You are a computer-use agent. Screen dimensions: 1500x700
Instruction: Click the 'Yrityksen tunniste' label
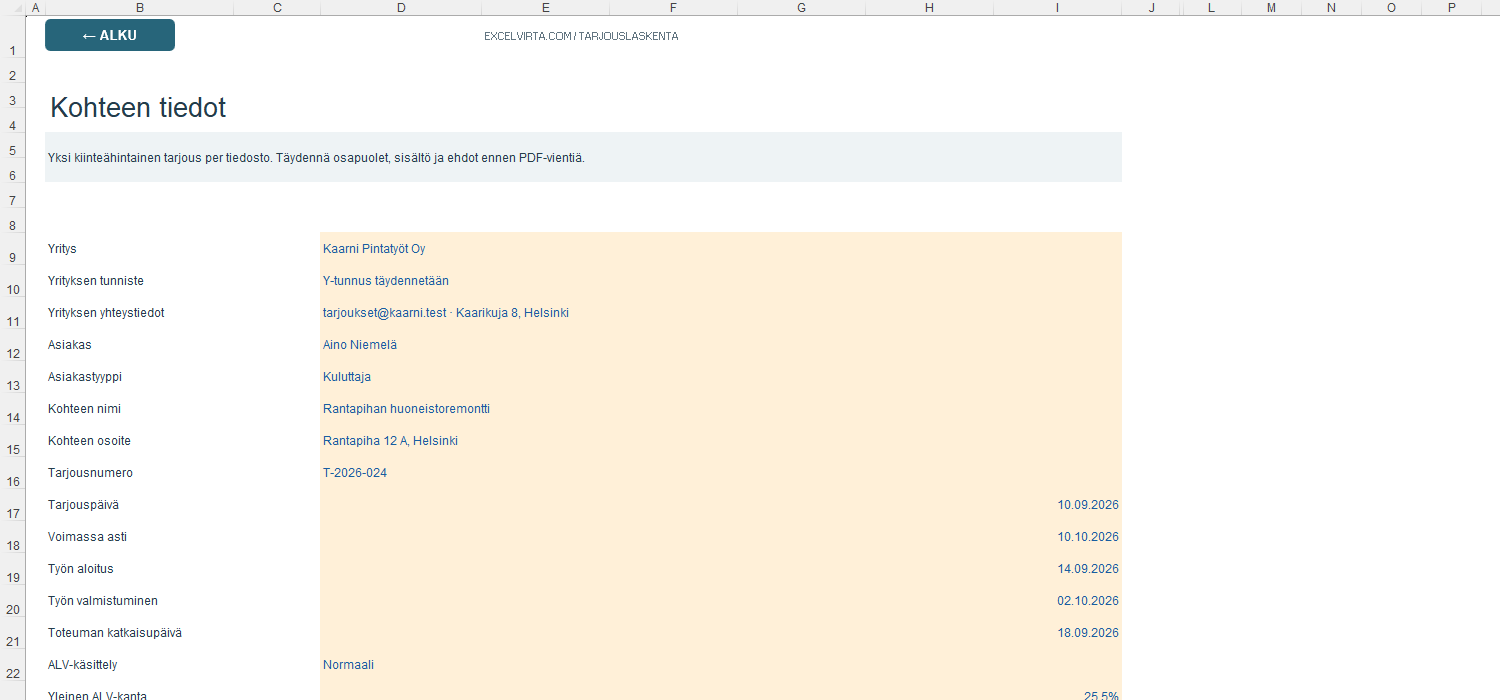(x=96, y=281)
